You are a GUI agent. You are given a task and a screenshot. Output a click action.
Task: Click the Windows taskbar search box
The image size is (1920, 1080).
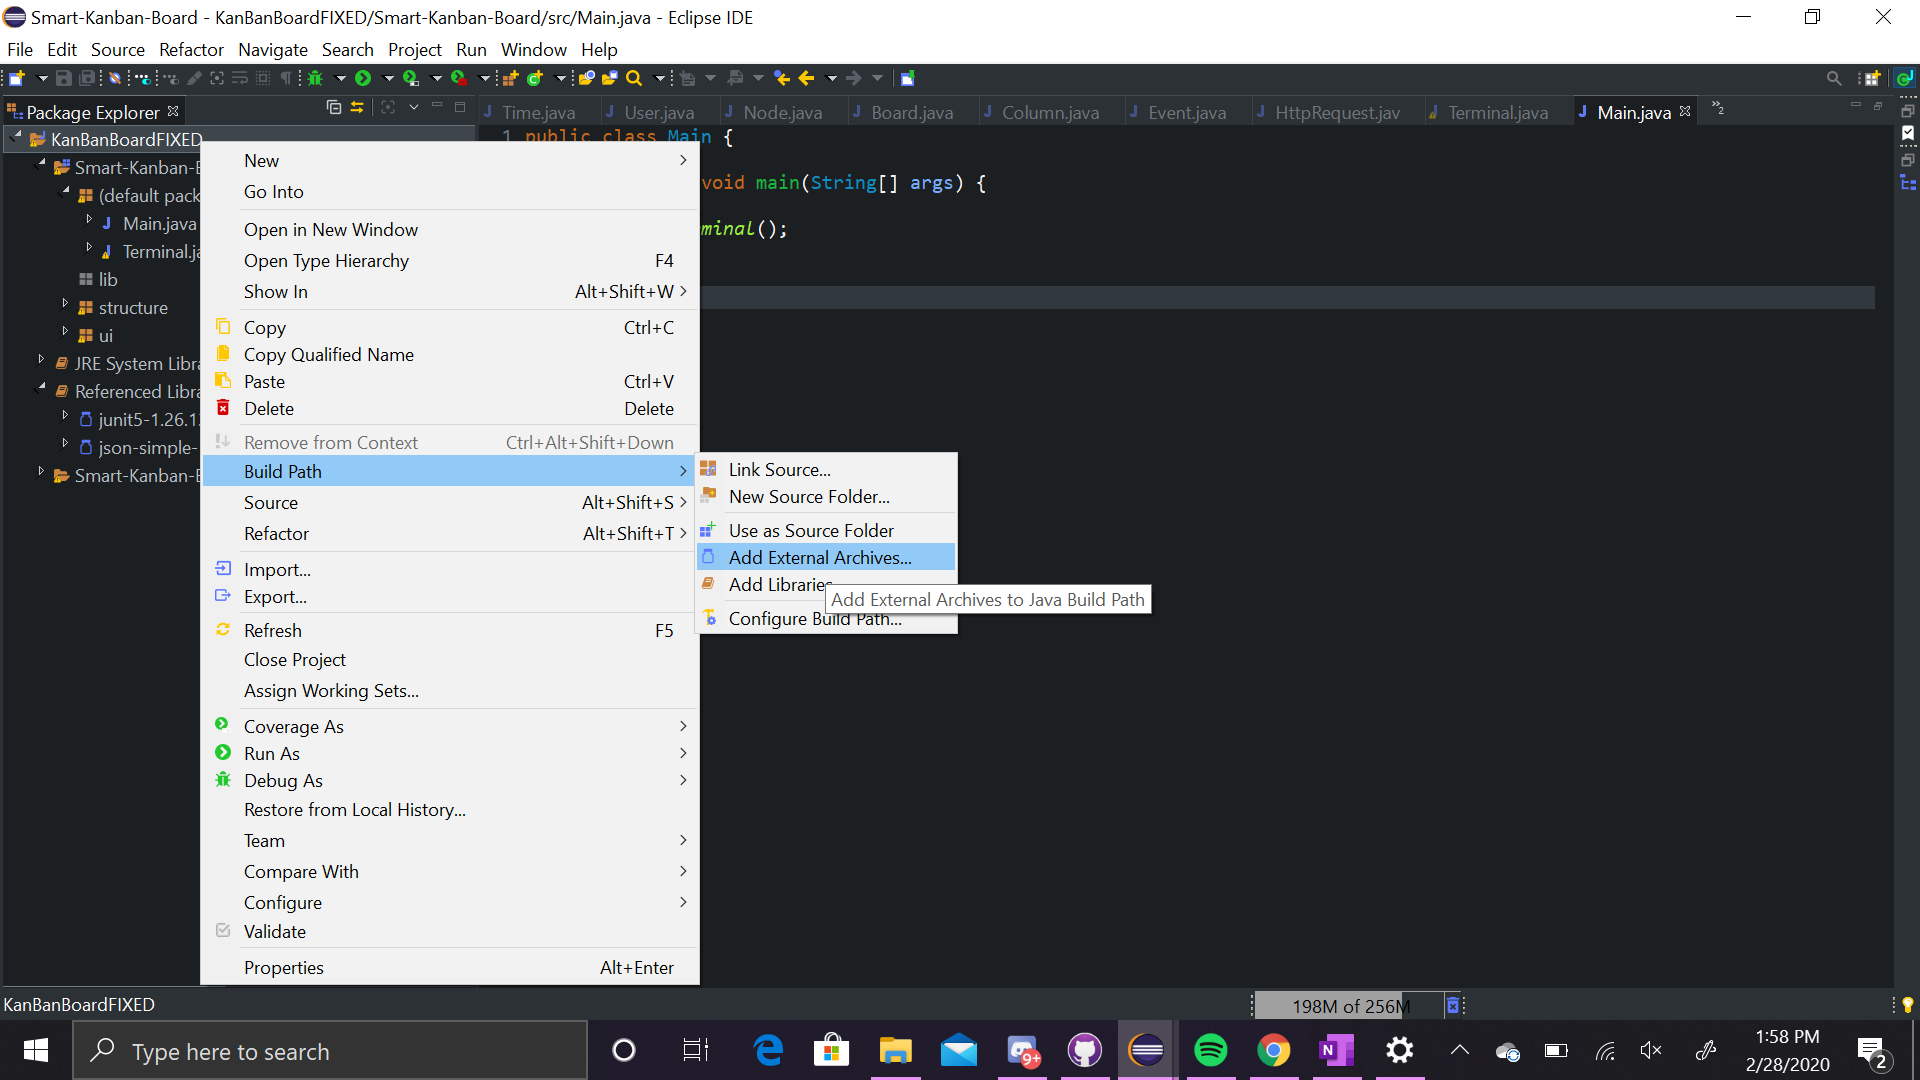330,1051
